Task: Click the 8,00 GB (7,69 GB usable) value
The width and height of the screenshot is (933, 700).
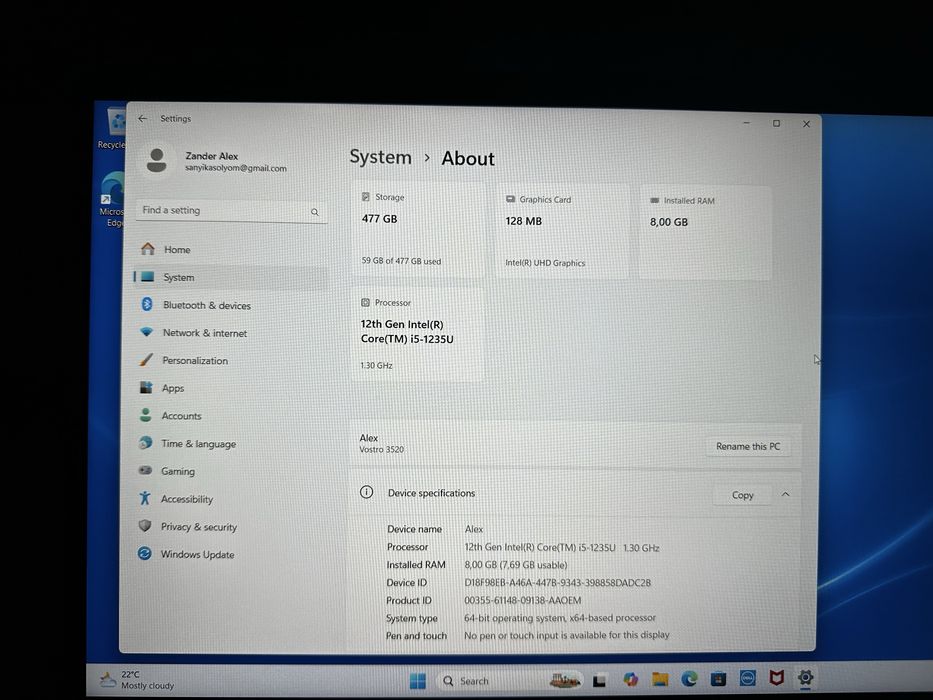Action: point(515,565)
